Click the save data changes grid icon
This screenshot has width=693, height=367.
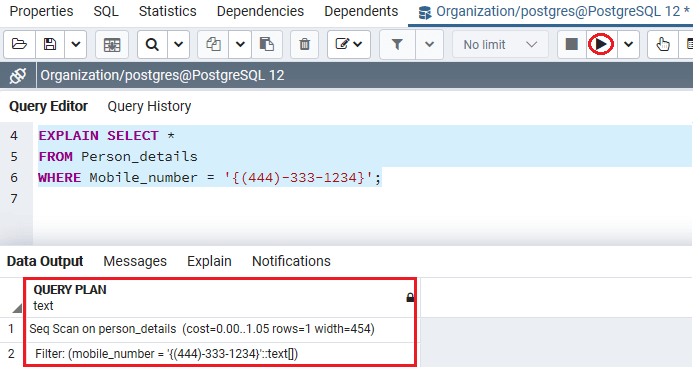112,44
